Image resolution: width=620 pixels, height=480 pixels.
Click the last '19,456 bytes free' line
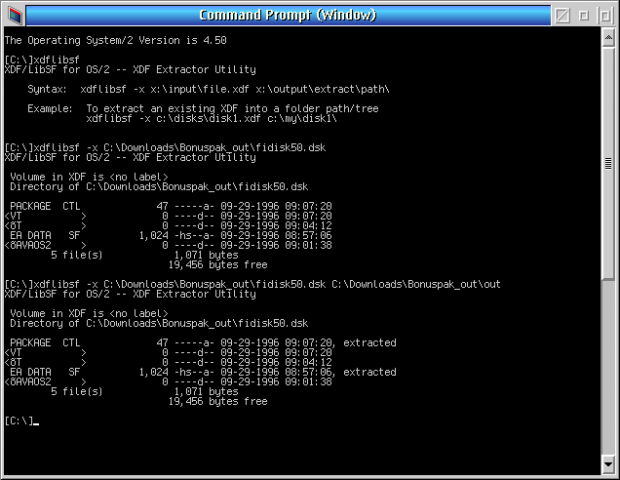(218, 401)
